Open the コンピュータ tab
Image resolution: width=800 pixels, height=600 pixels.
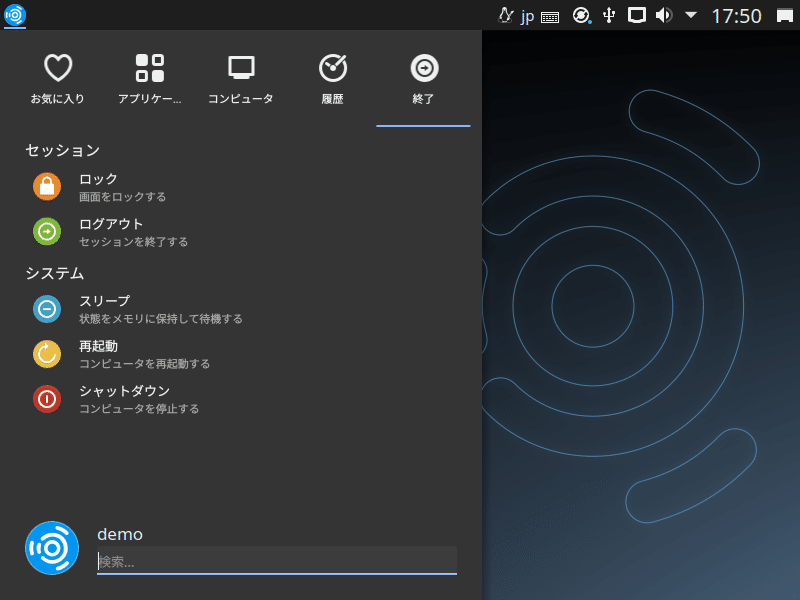241,79
